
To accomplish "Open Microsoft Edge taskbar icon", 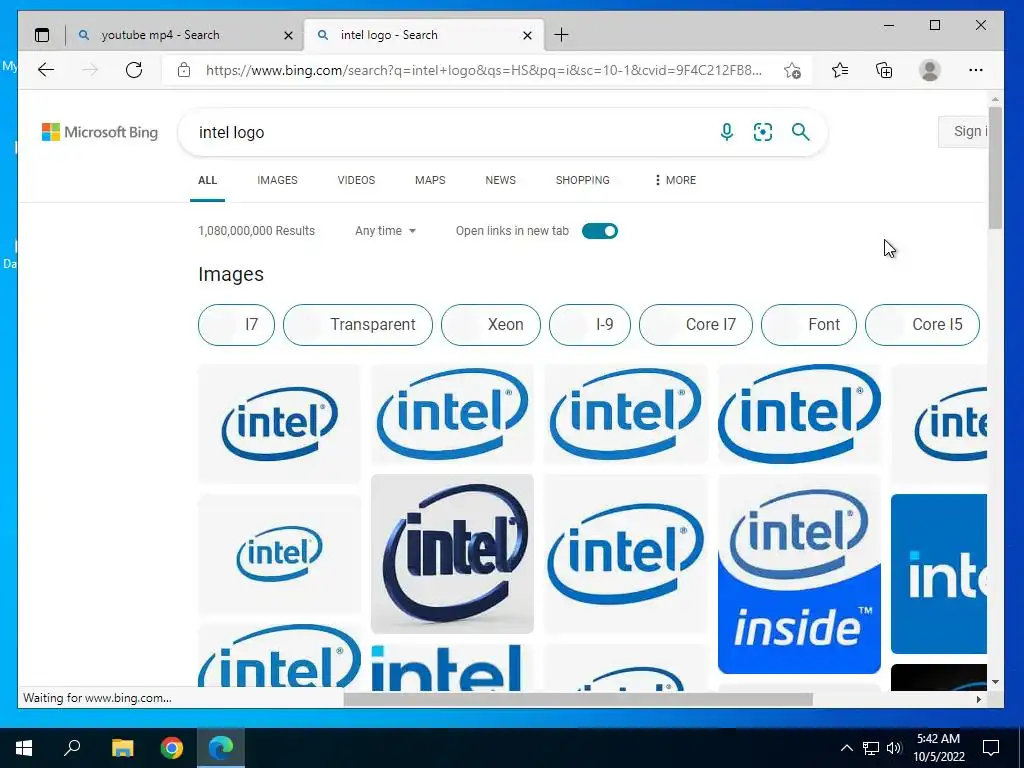I will coord(221,748).
